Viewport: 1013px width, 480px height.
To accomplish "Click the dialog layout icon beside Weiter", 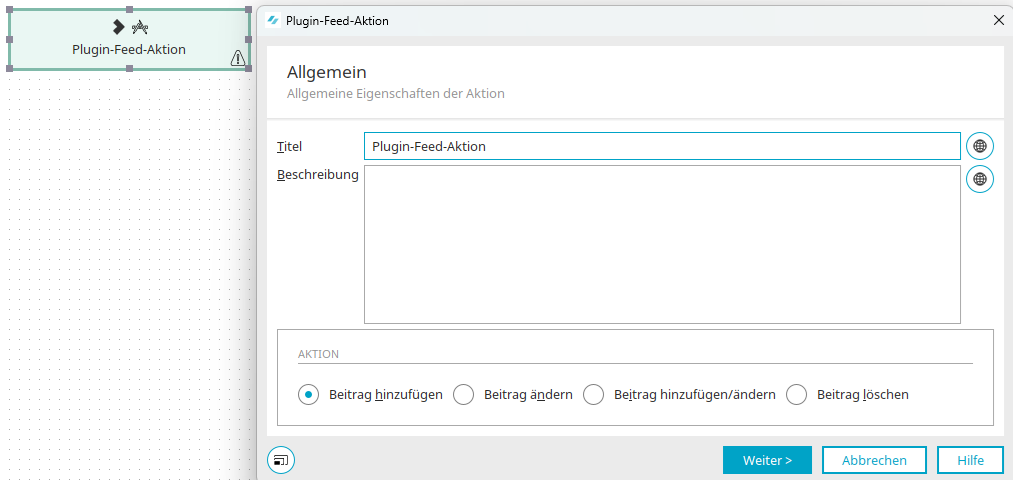I will tap(281, 461).
